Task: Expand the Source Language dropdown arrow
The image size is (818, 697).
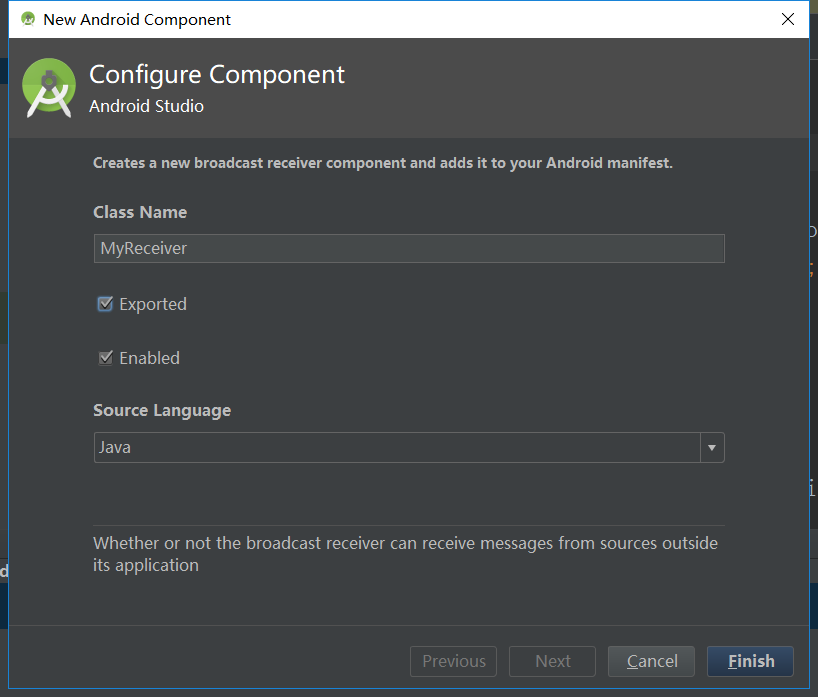Action: [x=712, y=448]
